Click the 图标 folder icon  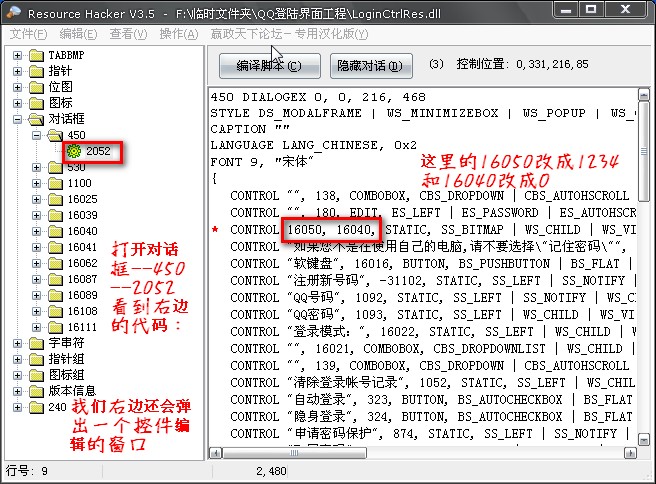(x=37, y=103)
